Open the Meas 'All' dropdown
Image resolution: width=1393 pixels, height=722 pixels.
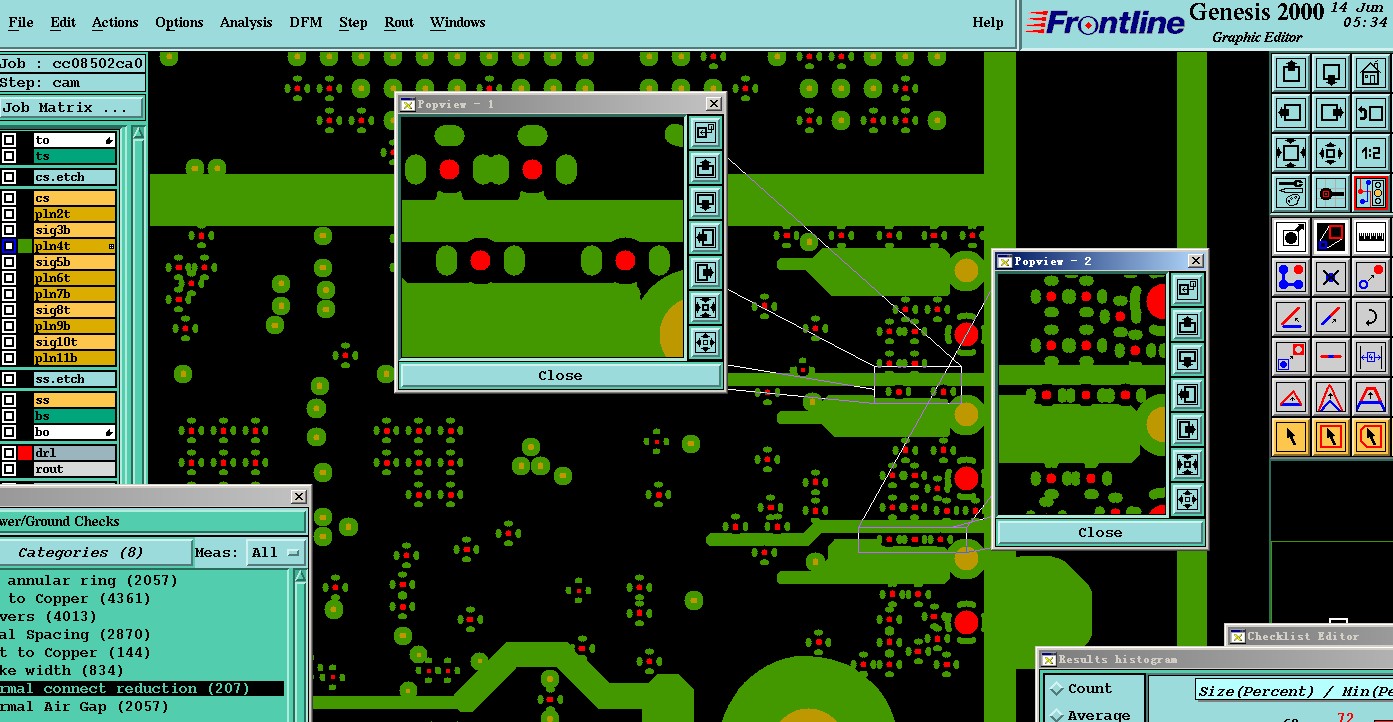click(277, 552)
